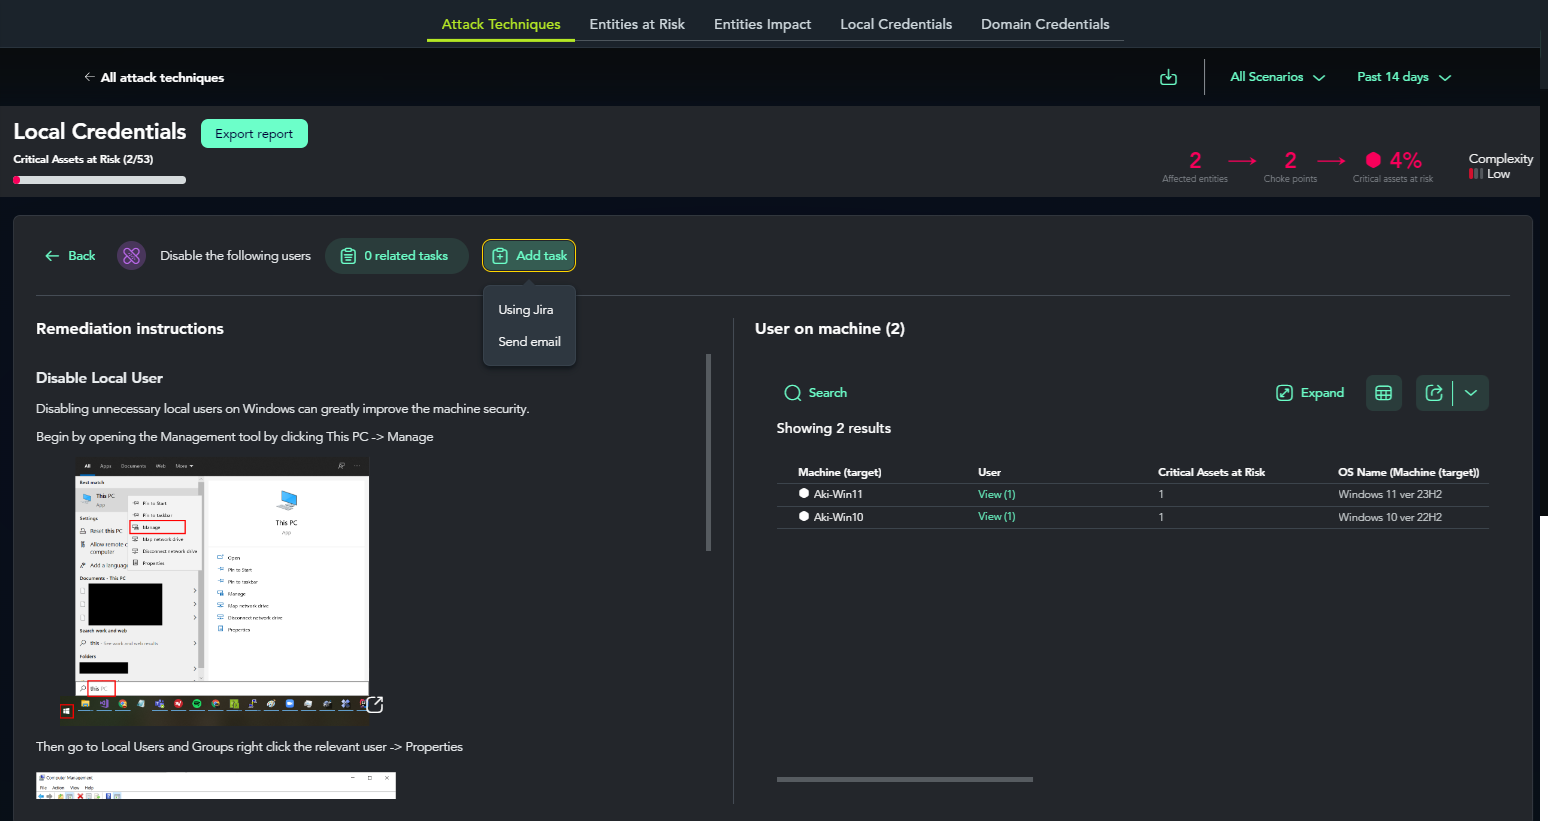Click the Critical assets at risk hexagon icon

[1373, 160]
